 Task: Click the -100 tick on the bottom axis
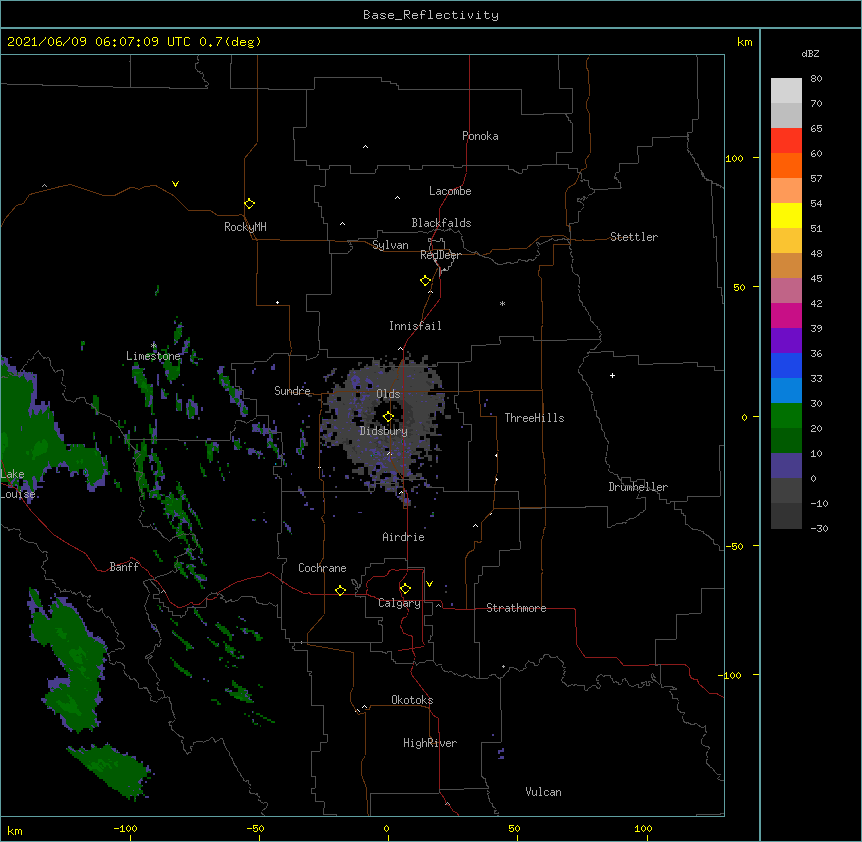(x=126, y=828)
